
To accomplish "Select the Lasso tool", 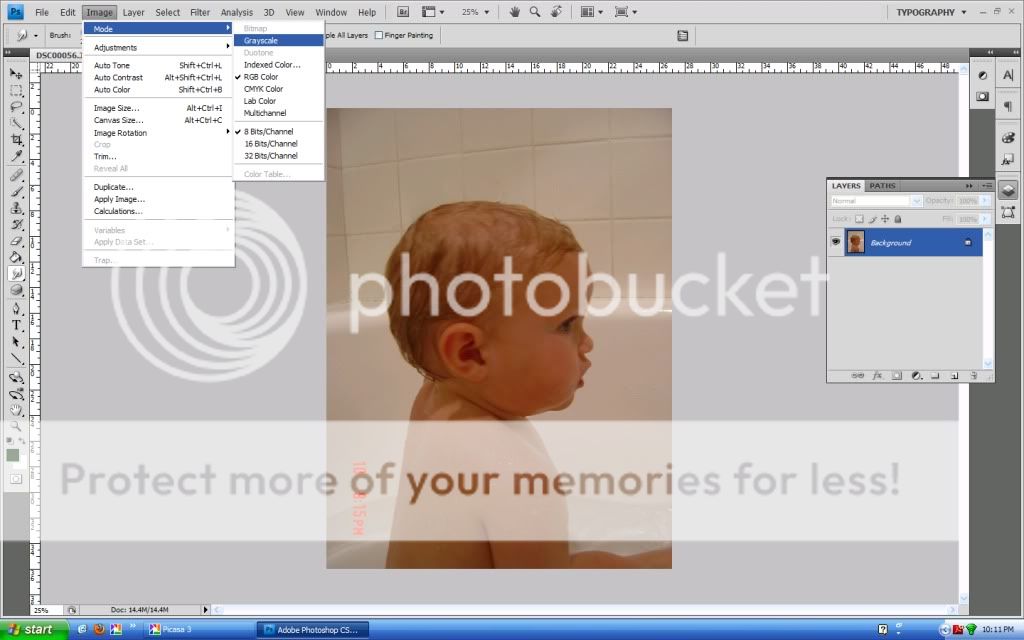I will coord(16,106).
